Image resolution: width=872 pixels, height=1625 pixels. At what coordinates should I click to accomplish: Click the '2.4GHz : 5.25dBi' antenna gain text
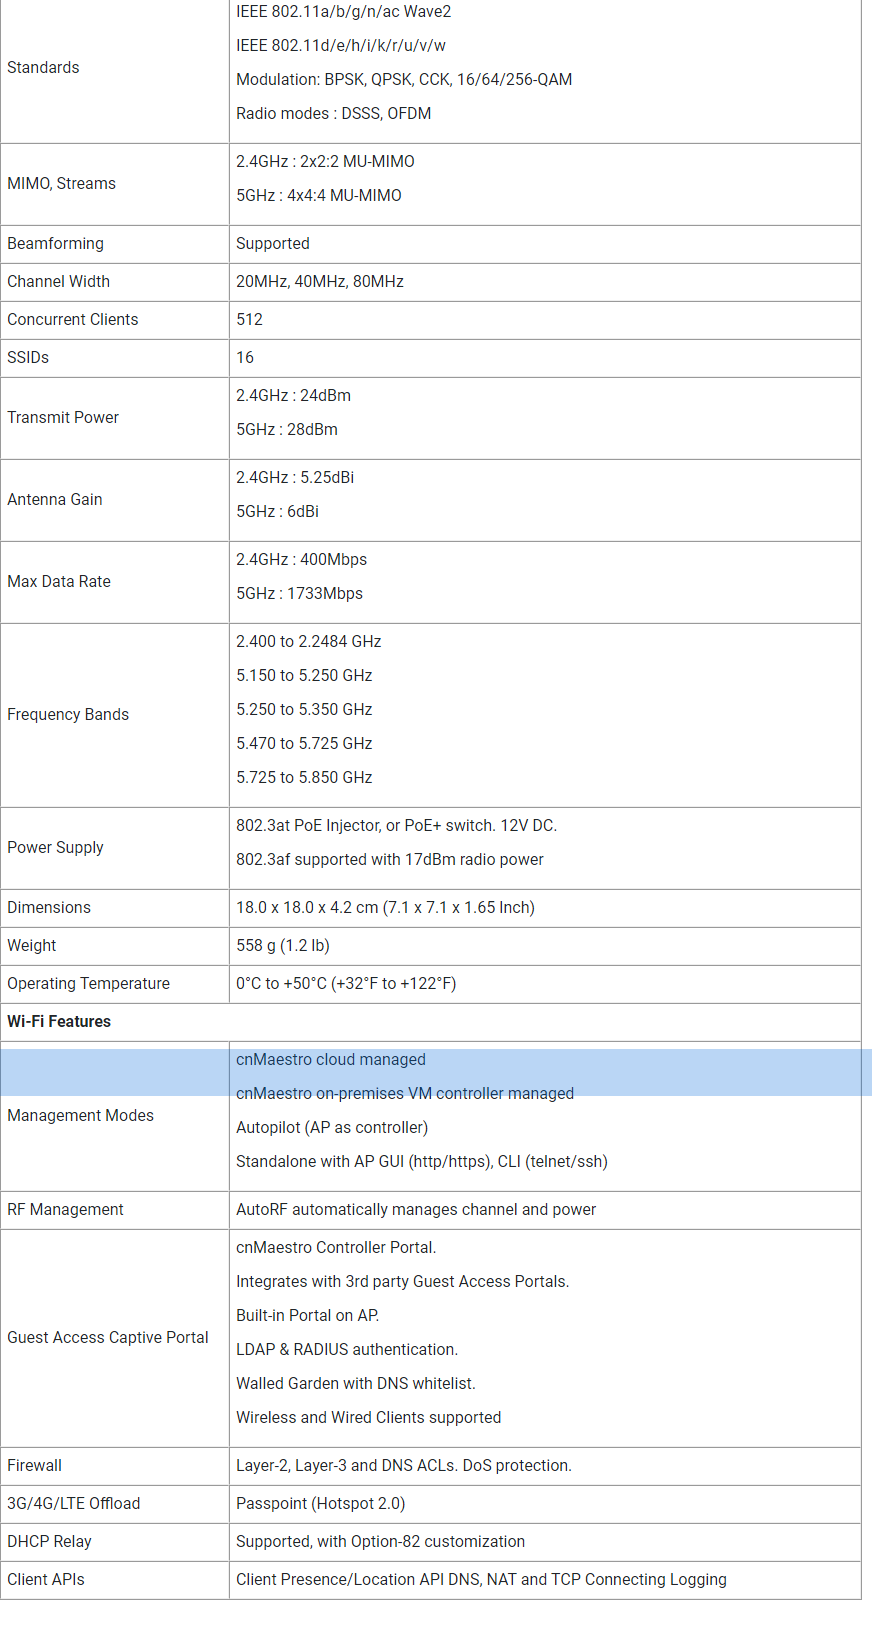(294, 478)
